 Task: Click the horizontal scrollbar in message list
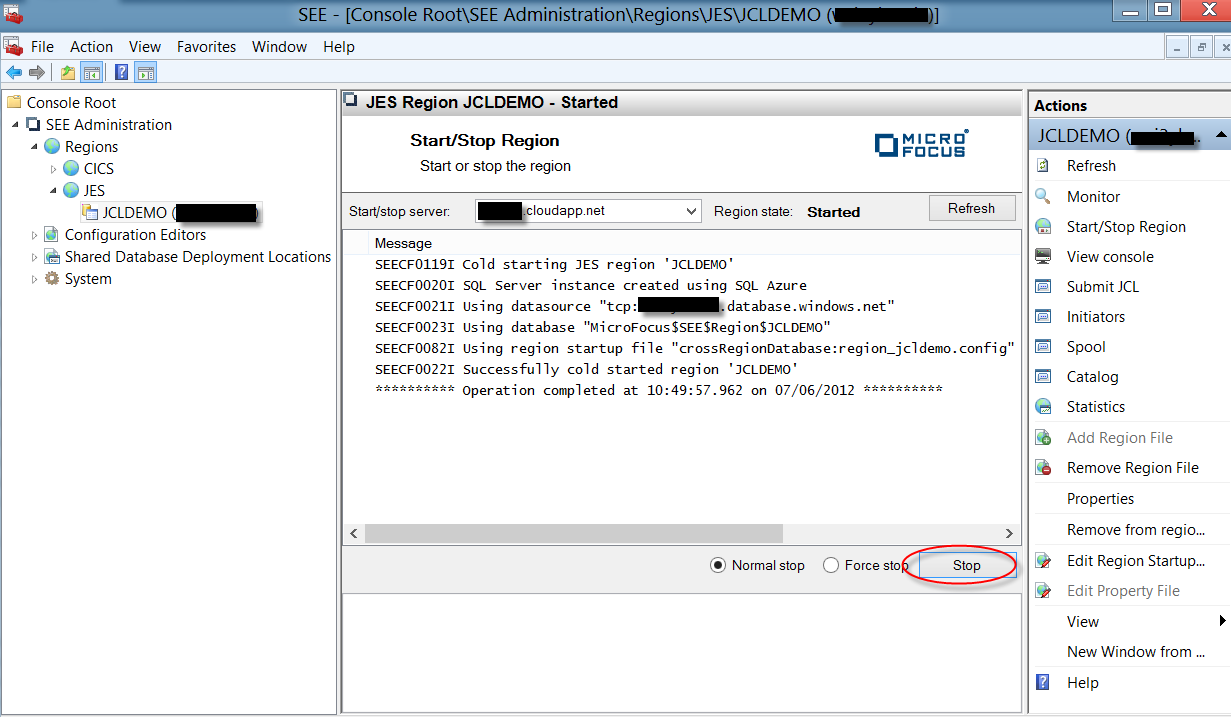[x=600, y=534]
